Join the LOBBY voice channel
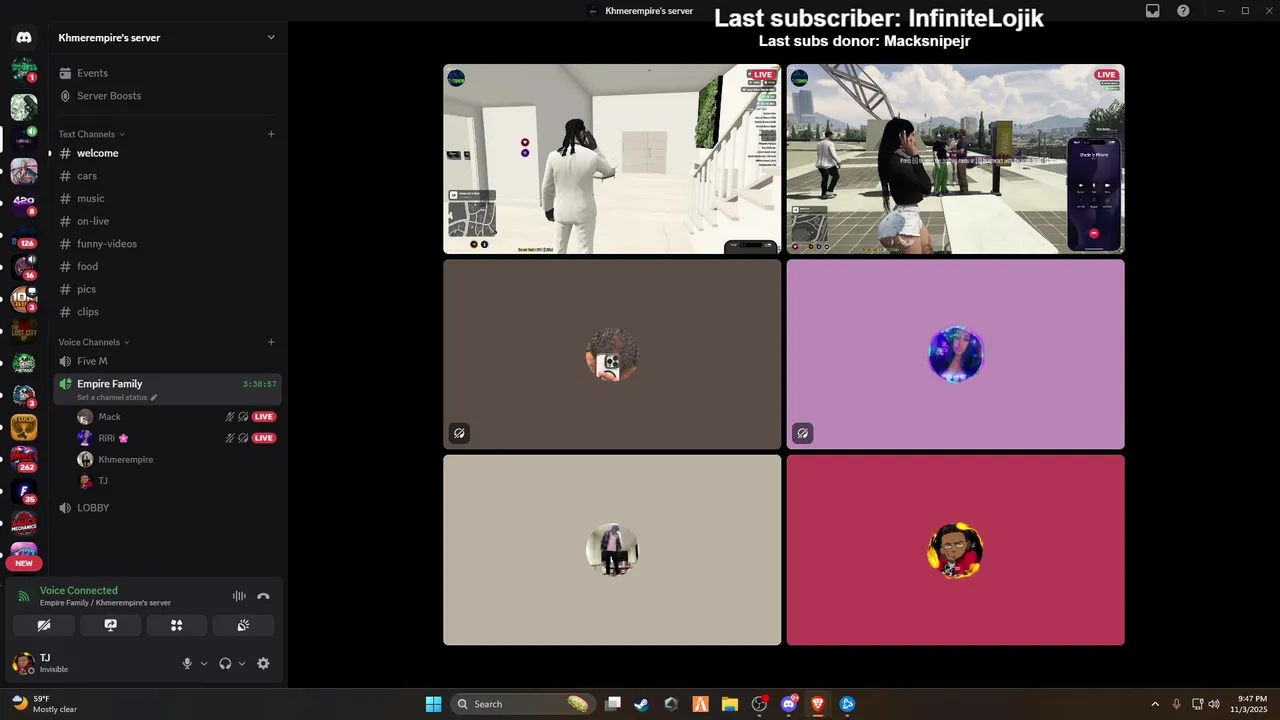1280x720 pixels. 166,508
